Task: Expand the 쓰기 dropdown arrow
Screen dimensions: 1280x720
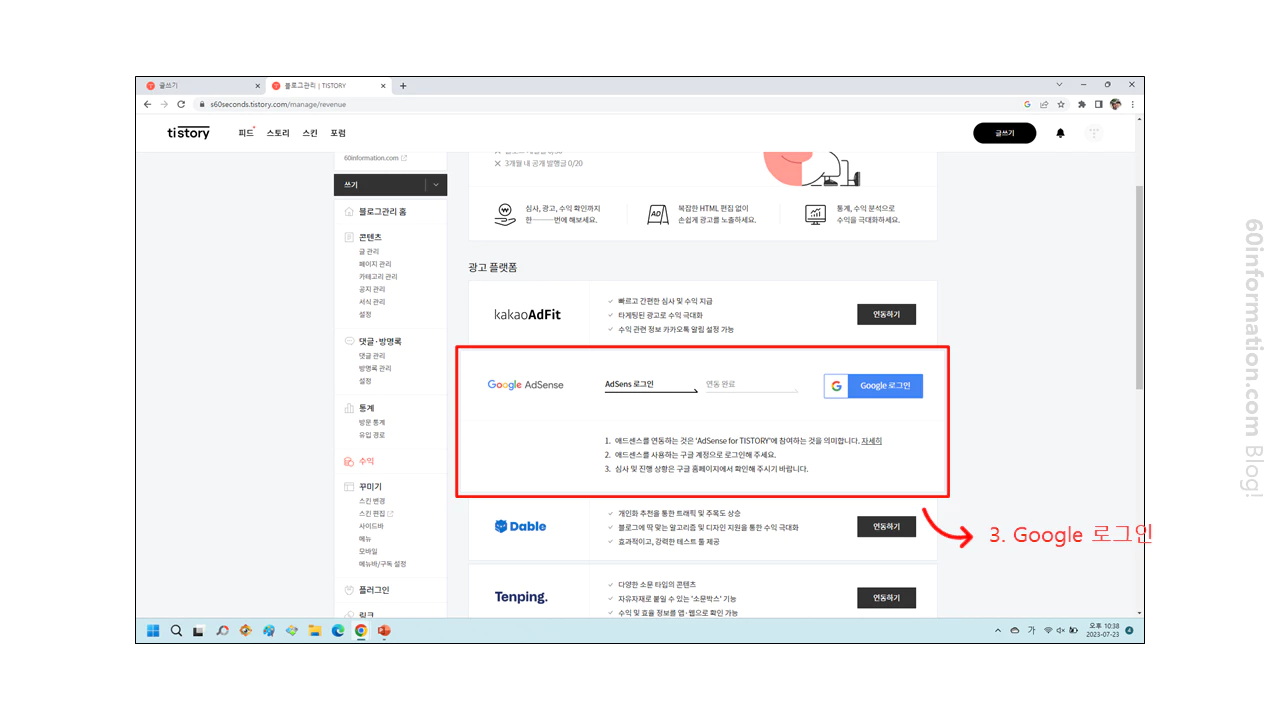Action: click(436, 185)
